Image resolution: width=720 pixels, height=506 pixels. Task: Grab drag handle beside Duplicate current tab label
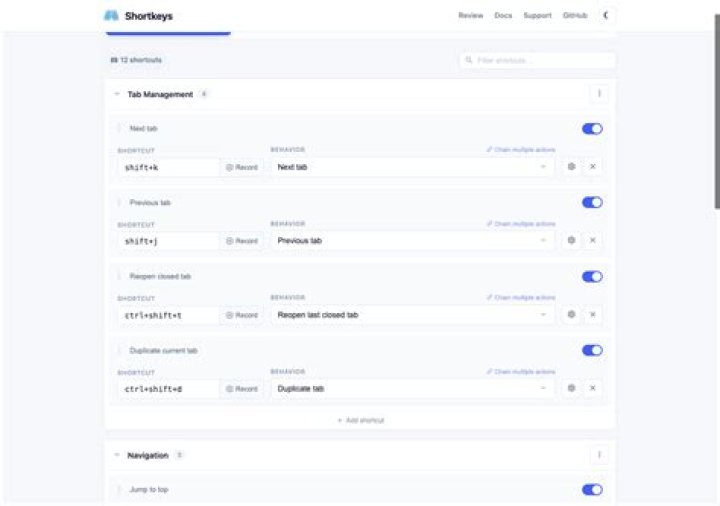click(x=119, y=350)
